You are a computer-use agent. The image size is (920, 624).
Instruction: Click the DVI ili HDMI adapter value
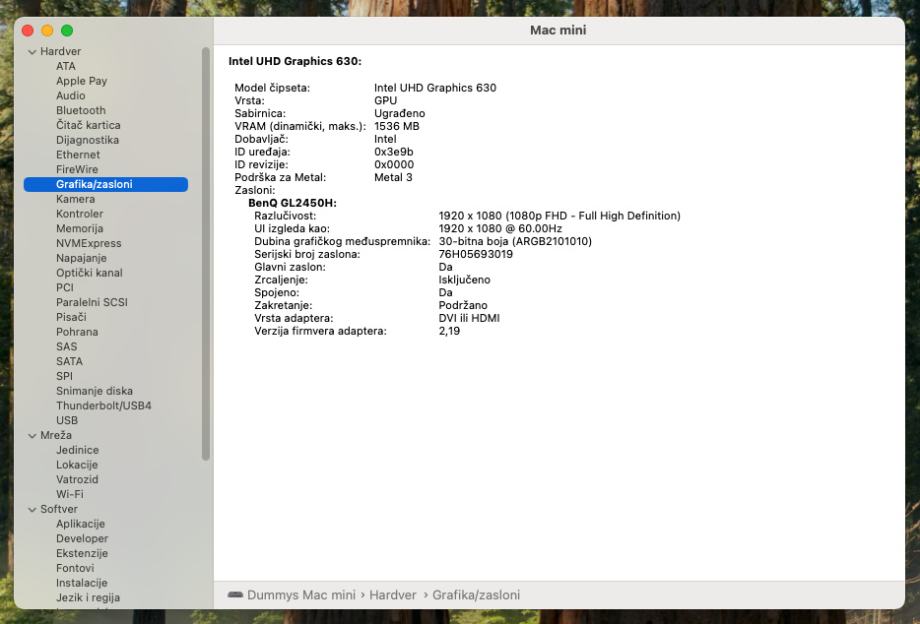pyautogui.click(x=469, y=318)
